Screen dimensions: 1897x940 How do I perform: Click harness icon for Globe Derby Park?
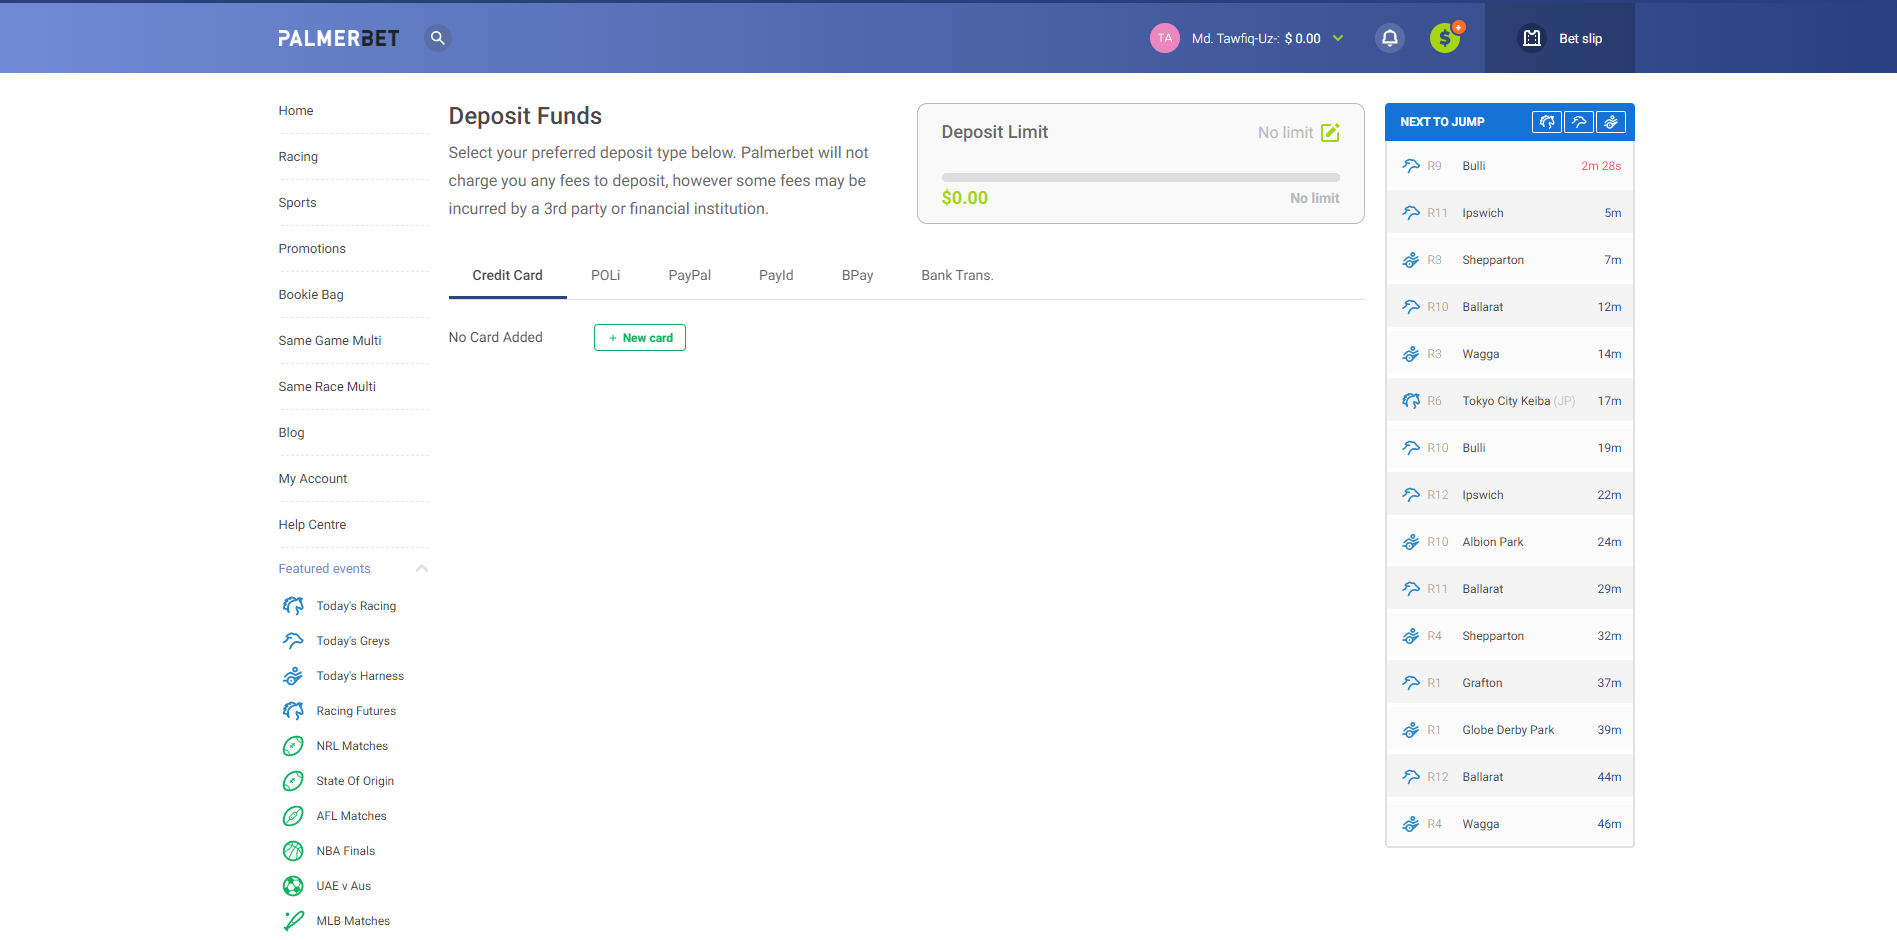click(x=1411, y=730)
